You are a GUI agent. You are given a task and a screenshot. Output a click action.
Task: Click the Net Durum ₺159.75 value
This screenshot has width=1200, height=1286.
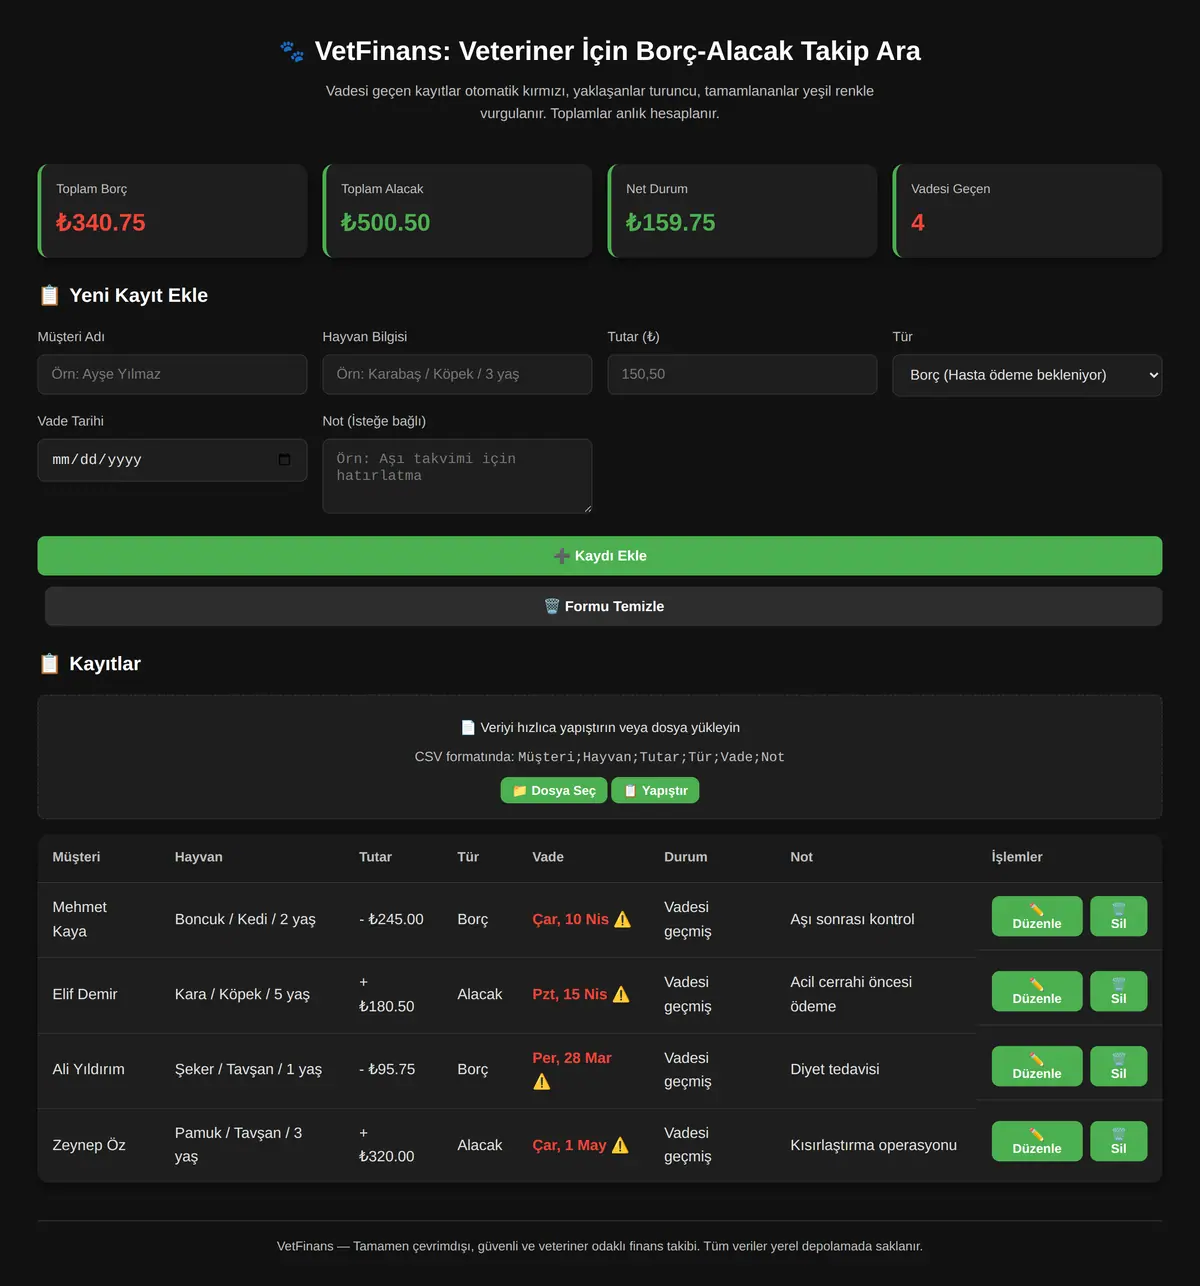pos(671,222)
